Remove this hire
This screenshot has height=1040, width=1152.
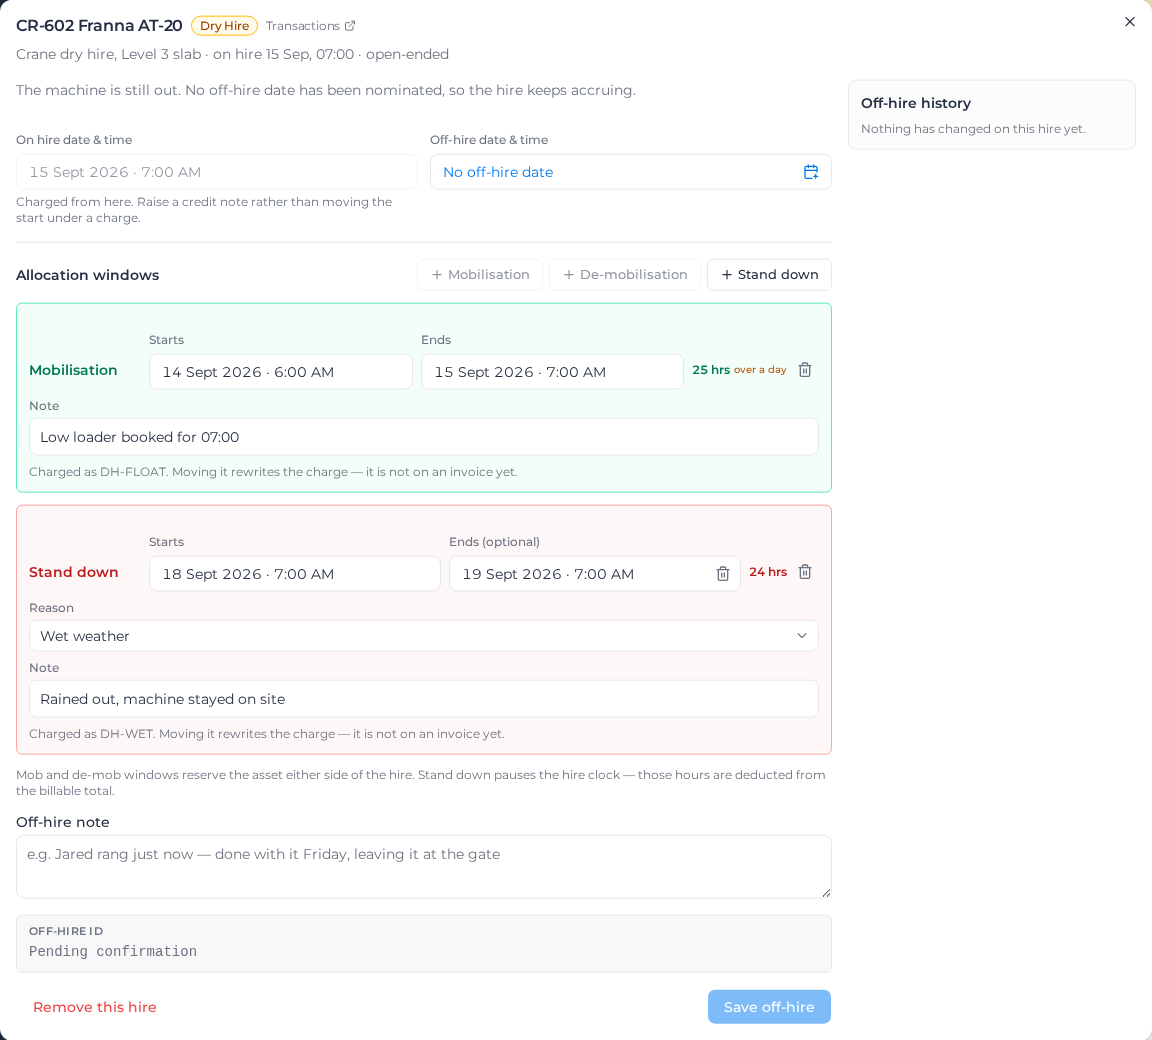pyautogui.click(x=95, y=1007)
